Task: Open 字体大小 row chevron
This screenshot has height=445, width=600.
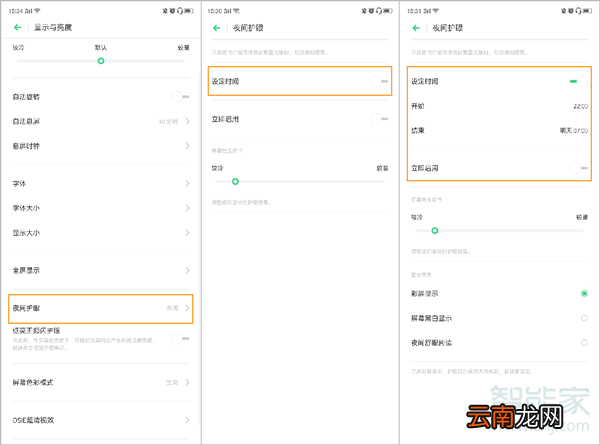Action: [x=188, y=208]
